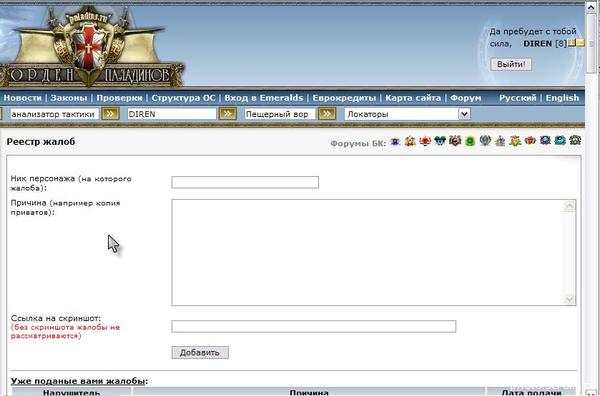This screenshot has width=600, height=396.
Task: Click the page scrollbar up arrow
Action: 592,9
